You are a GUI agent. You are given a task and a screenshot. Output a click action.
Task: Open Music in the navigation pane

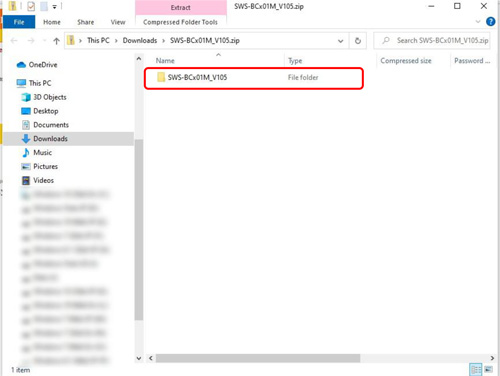coord(42,153)
